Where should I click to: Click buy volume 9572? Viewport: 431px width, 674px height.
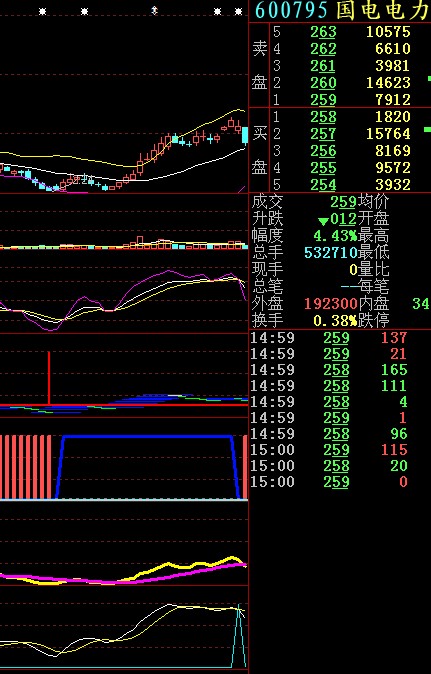click(393, 168)
